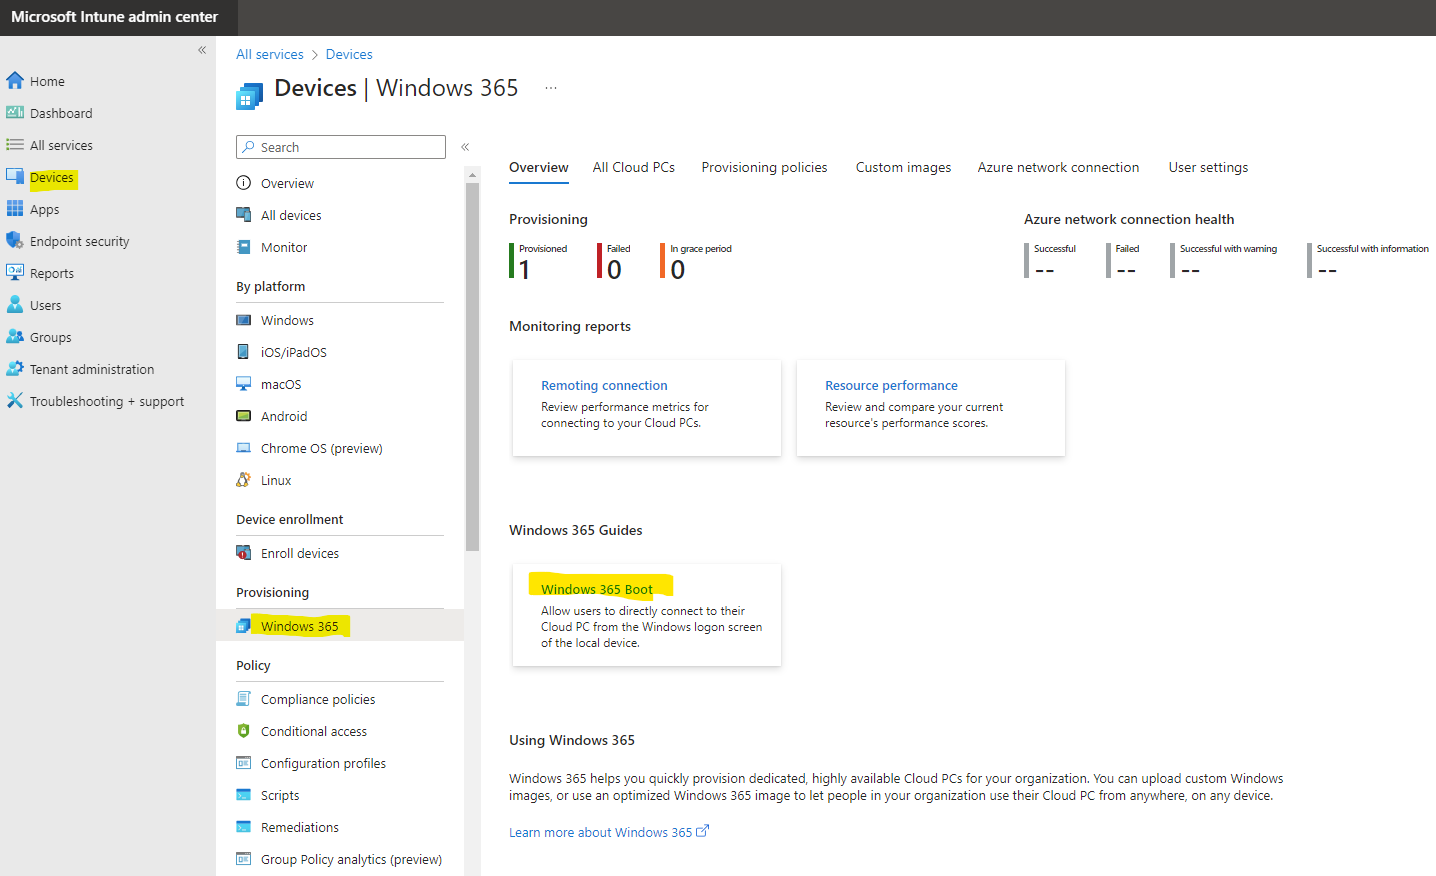Select Chrome OS (preview) platform
This screenshot has height=876, width=1436.
[322, 448]
